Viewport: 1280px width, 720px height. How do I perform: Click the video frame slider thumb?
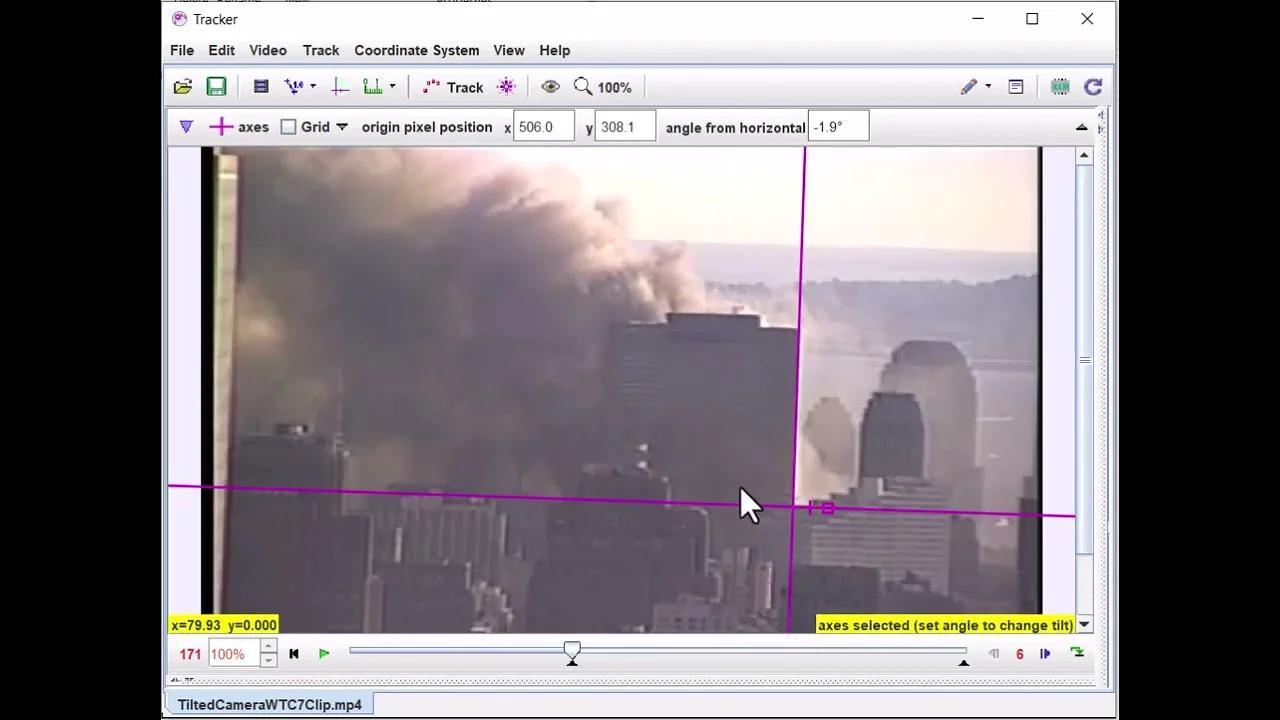(x=572, y=652)
